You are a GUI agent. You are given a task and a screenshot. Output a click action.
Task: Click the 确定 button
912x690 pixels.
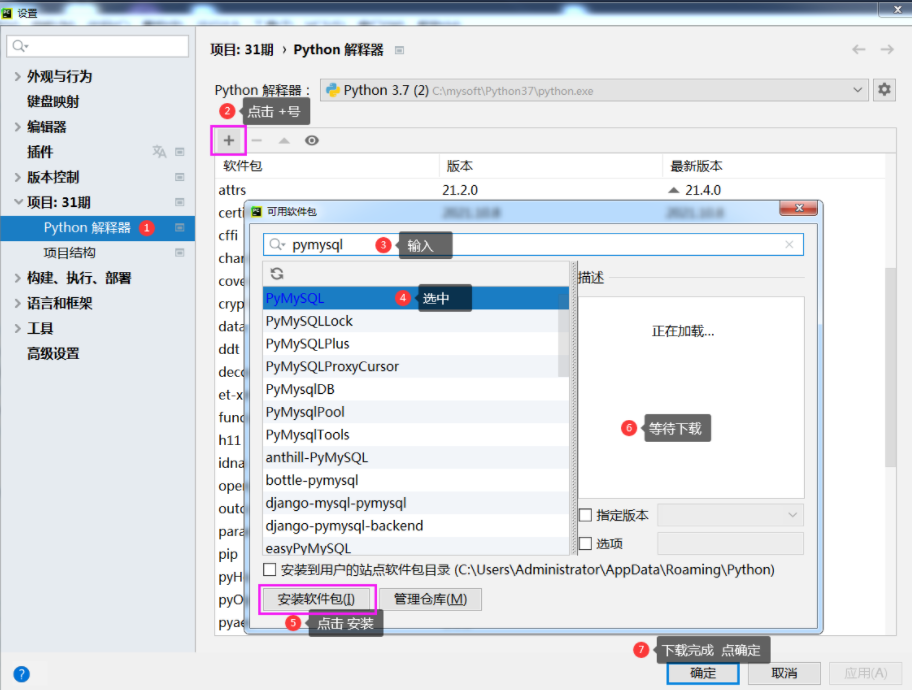pyautogui.click(x=703, y=673)
